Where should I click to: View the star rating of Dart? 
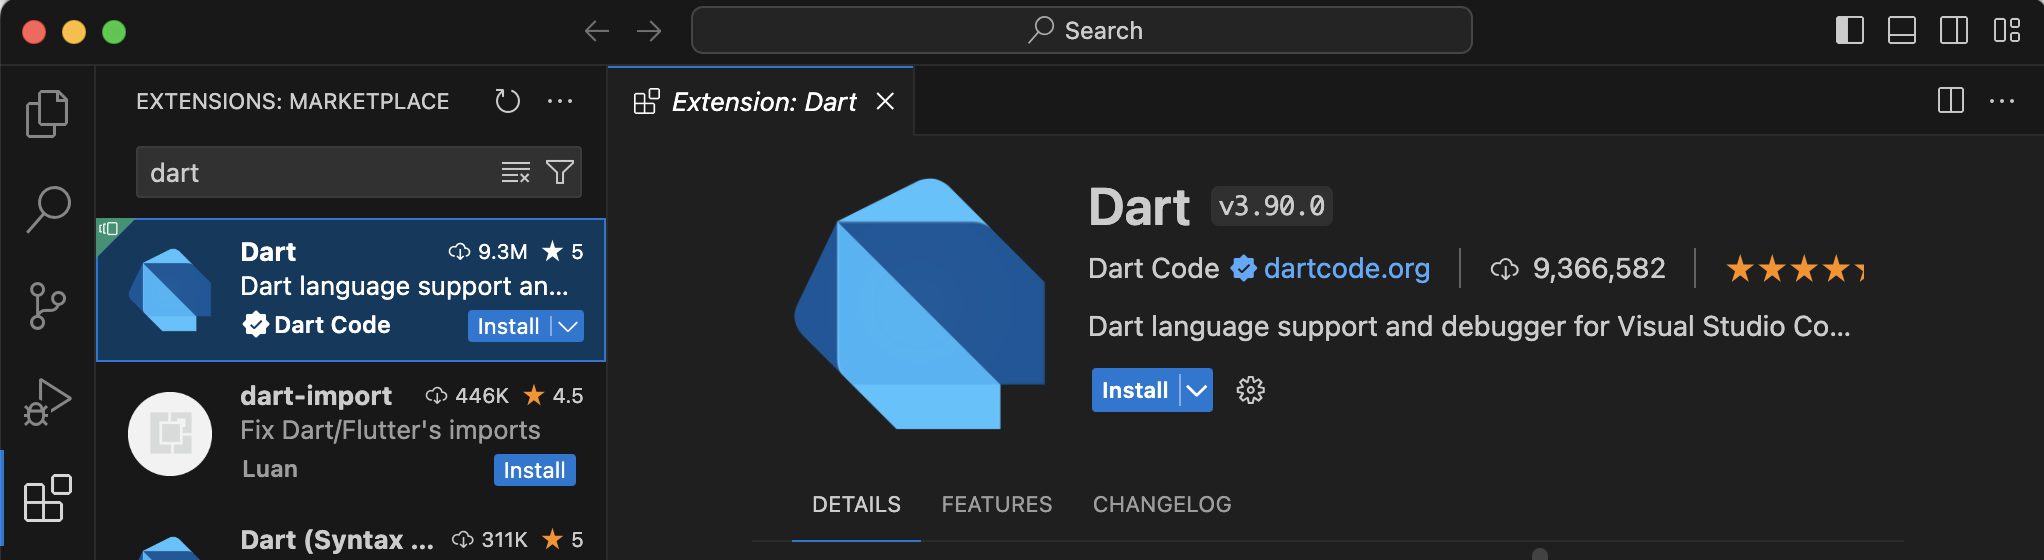tap(1794, 268)
